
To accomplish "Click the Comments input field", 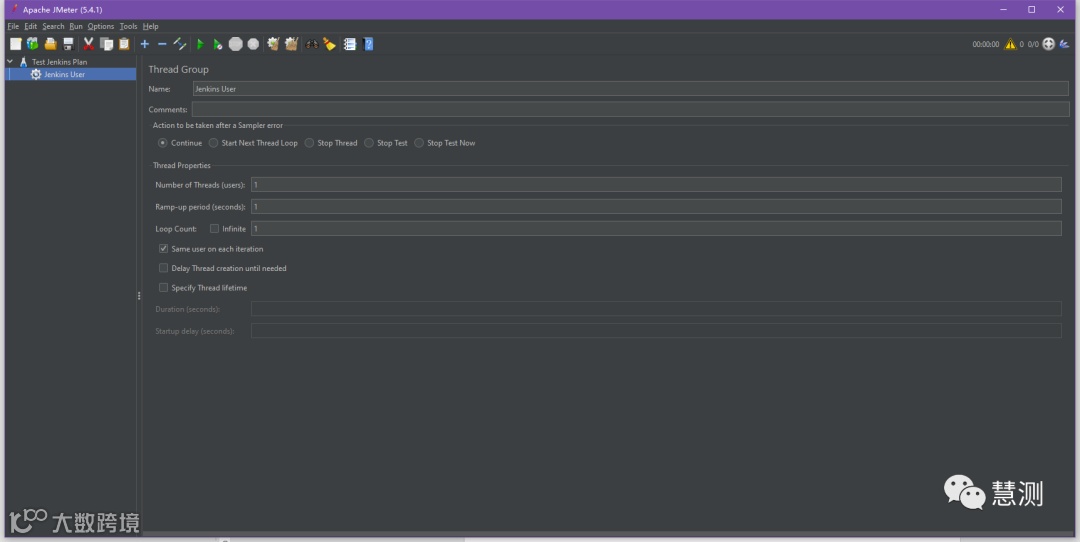I will click(x=630, y=110).
